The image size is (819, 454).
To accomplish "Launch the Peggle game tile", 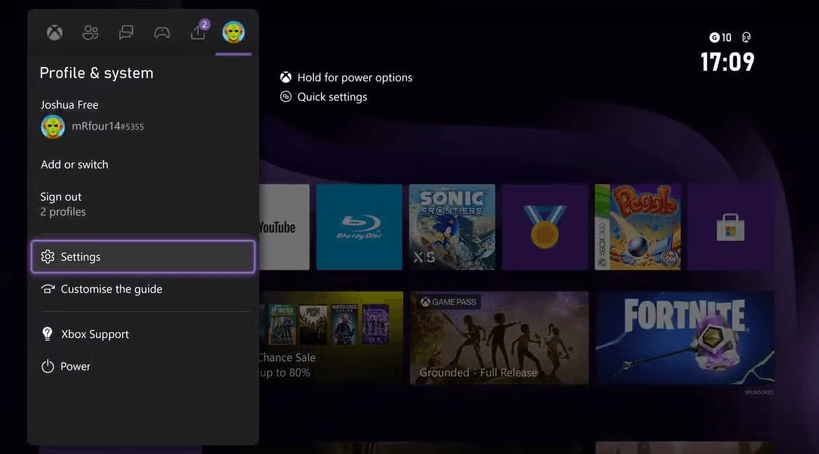I will click(x=637, y=227).
